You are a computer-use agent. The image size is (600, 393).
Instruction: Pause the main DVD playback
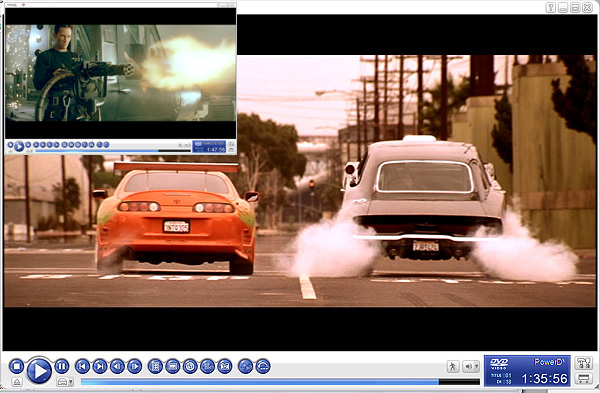[62, 366]
